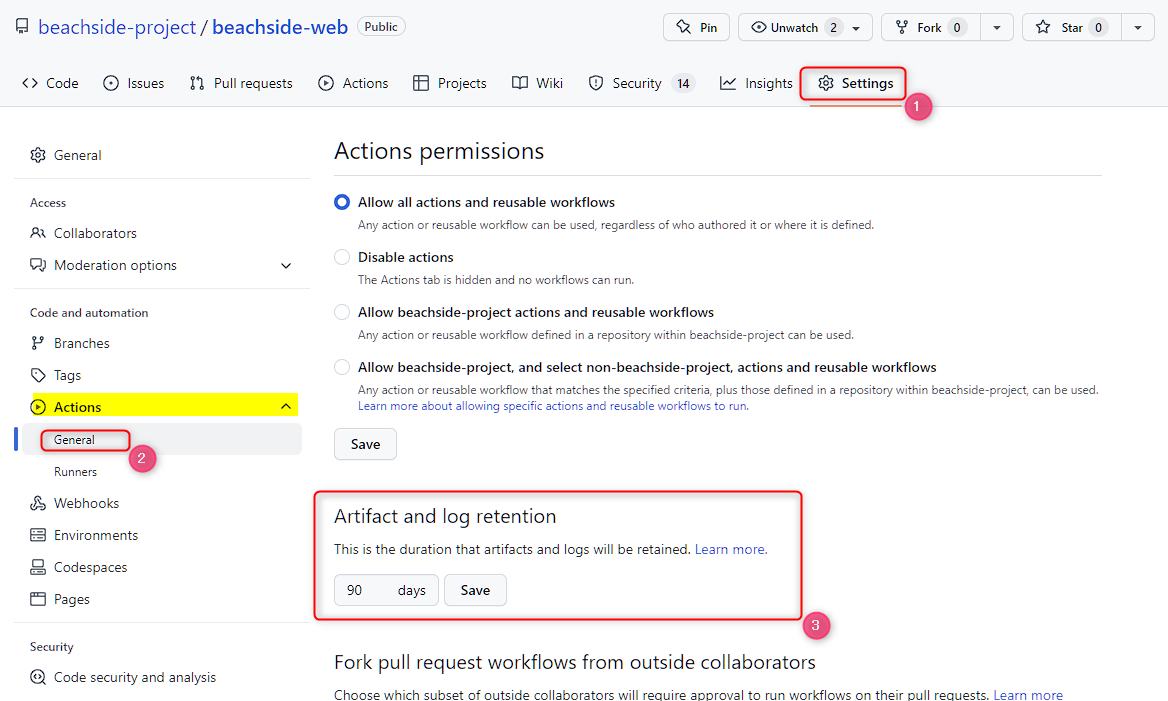Click the Webhooks icon in the sidebar
Image resolution: width=1168 pixels, height=701 pixels.
(x=39, y=502)
